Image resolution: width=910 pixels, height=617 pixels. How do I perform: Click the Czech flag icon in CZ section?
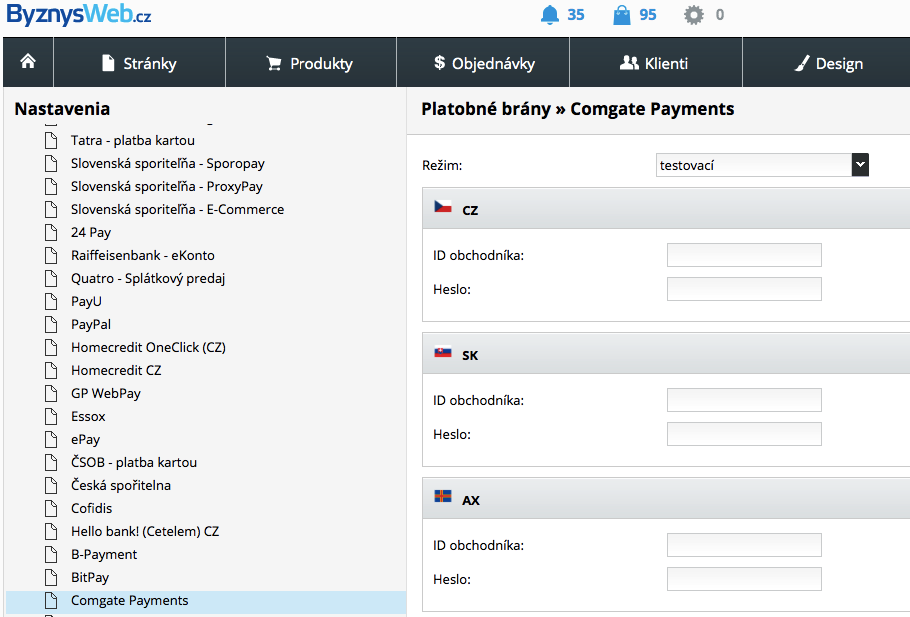pos(443,207)
